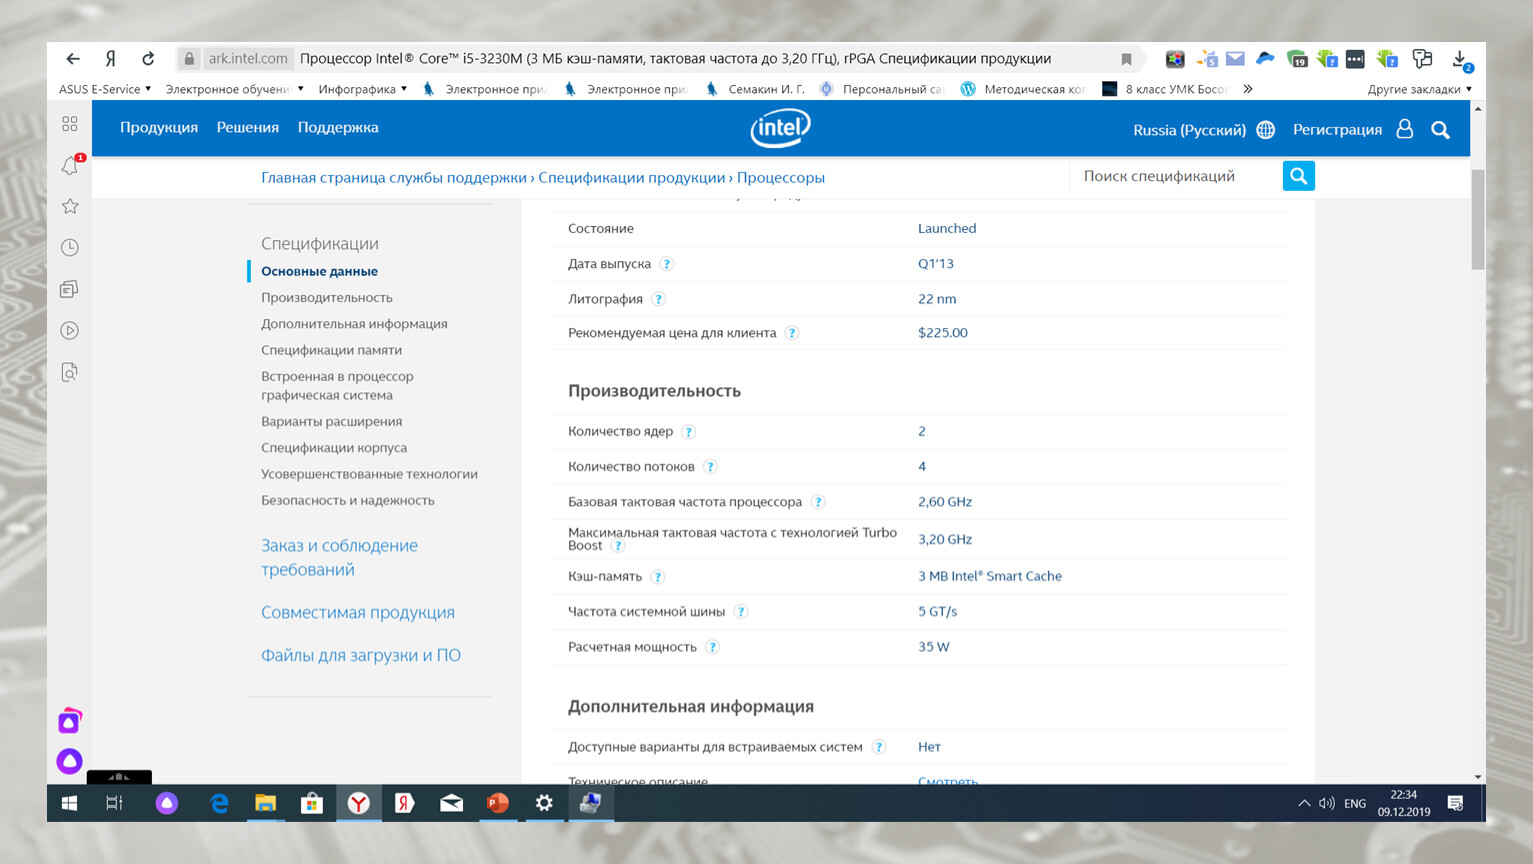Open the Поддержка menu
1533x864 pixels.
(x=338, y=128)
